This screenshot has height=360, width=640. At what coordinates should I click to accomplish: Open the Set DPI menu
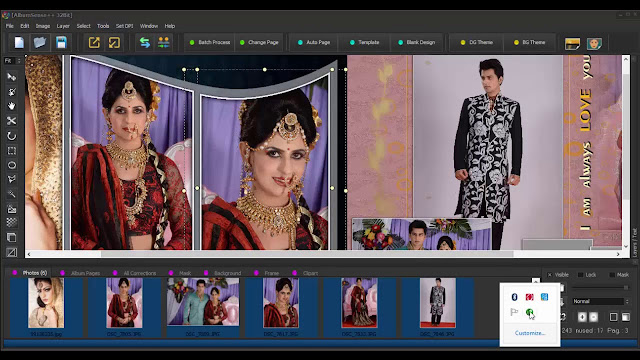124,26
